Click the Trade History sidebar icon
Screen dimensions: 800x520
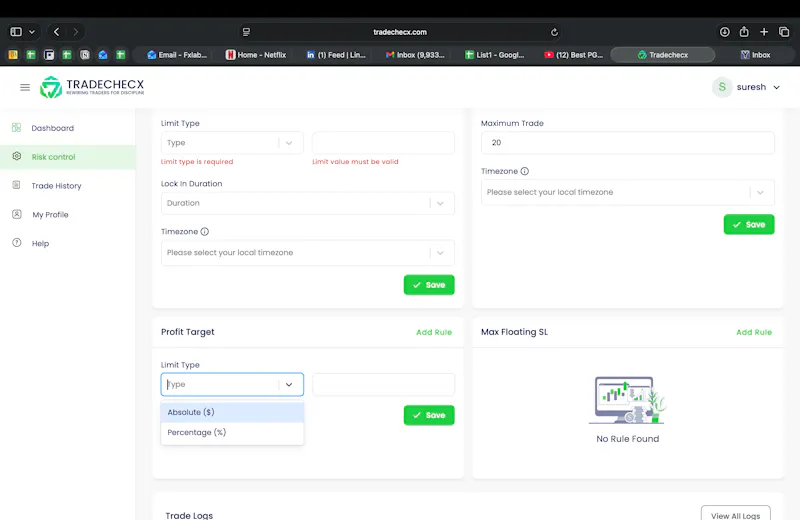[x=17, y=185]
